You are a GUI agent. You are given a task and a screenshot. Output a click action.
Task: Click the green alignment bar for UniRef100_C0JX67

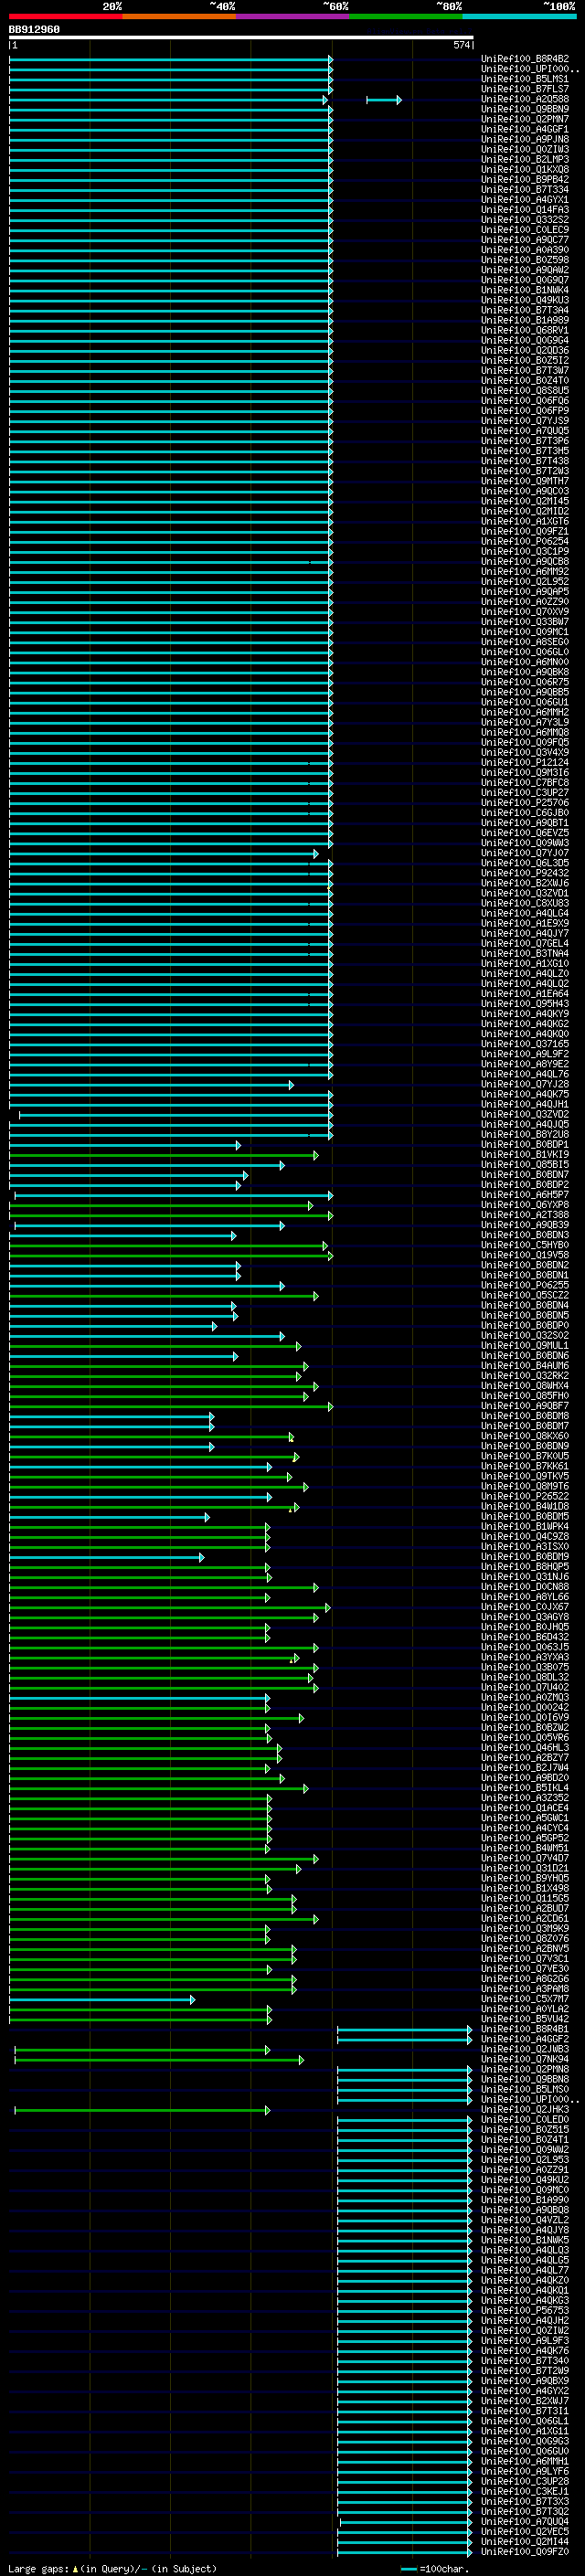point(169,1608)
